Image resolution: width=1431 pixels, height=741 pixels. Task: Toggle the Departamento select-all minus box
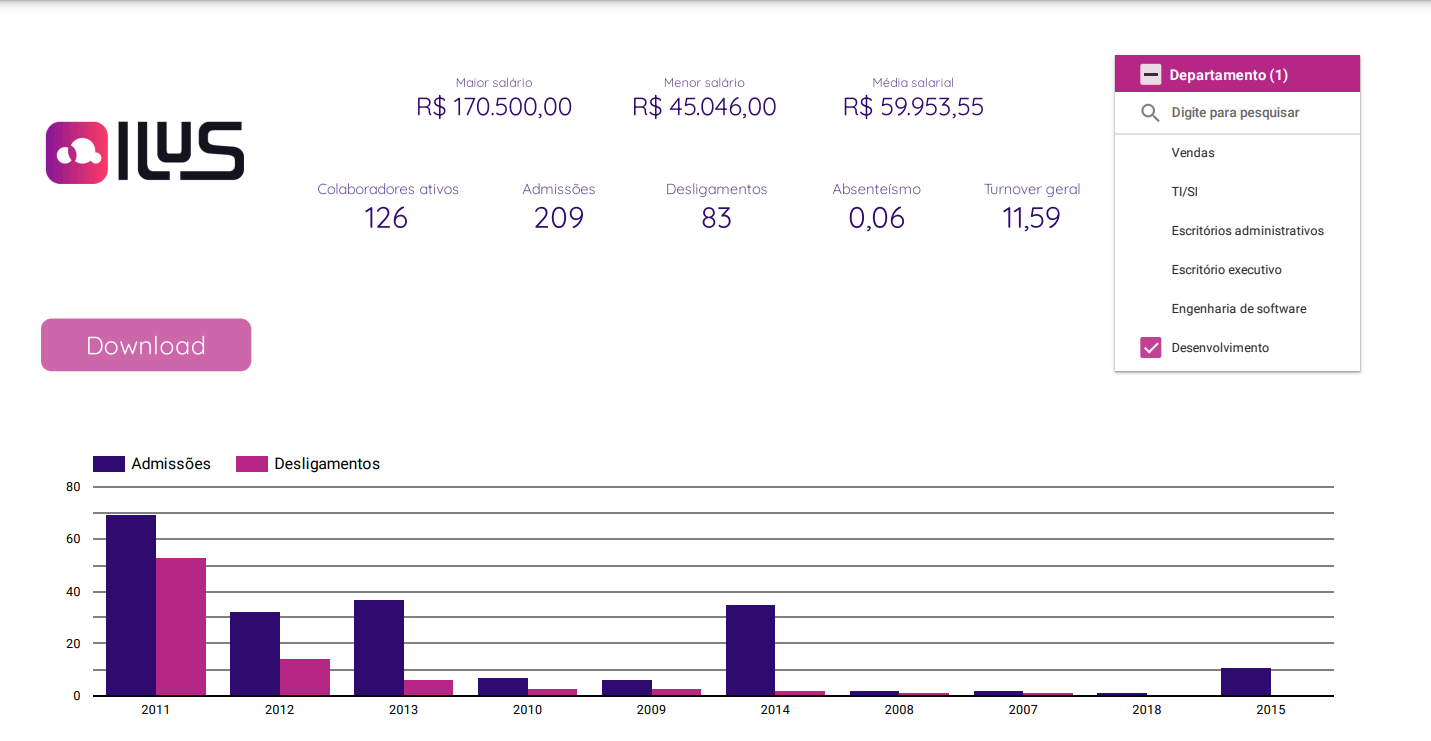pyautogui.click(x=1150, y=75)
